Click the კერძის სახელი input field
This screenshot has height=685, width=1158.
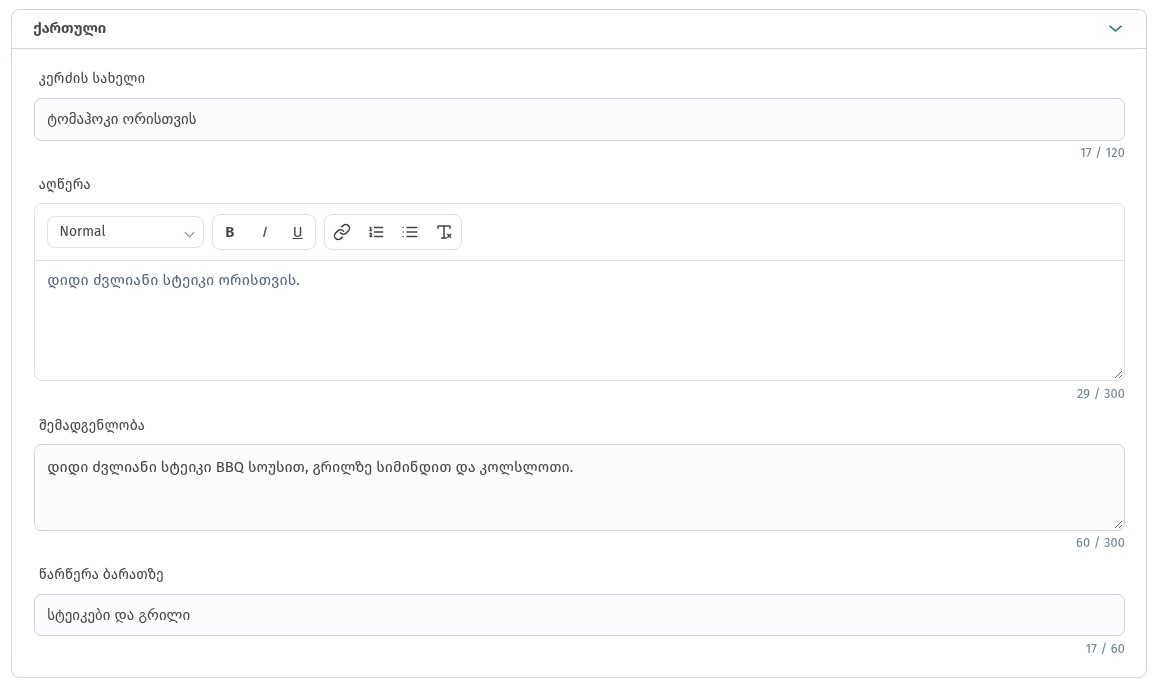tap(579, 120)
